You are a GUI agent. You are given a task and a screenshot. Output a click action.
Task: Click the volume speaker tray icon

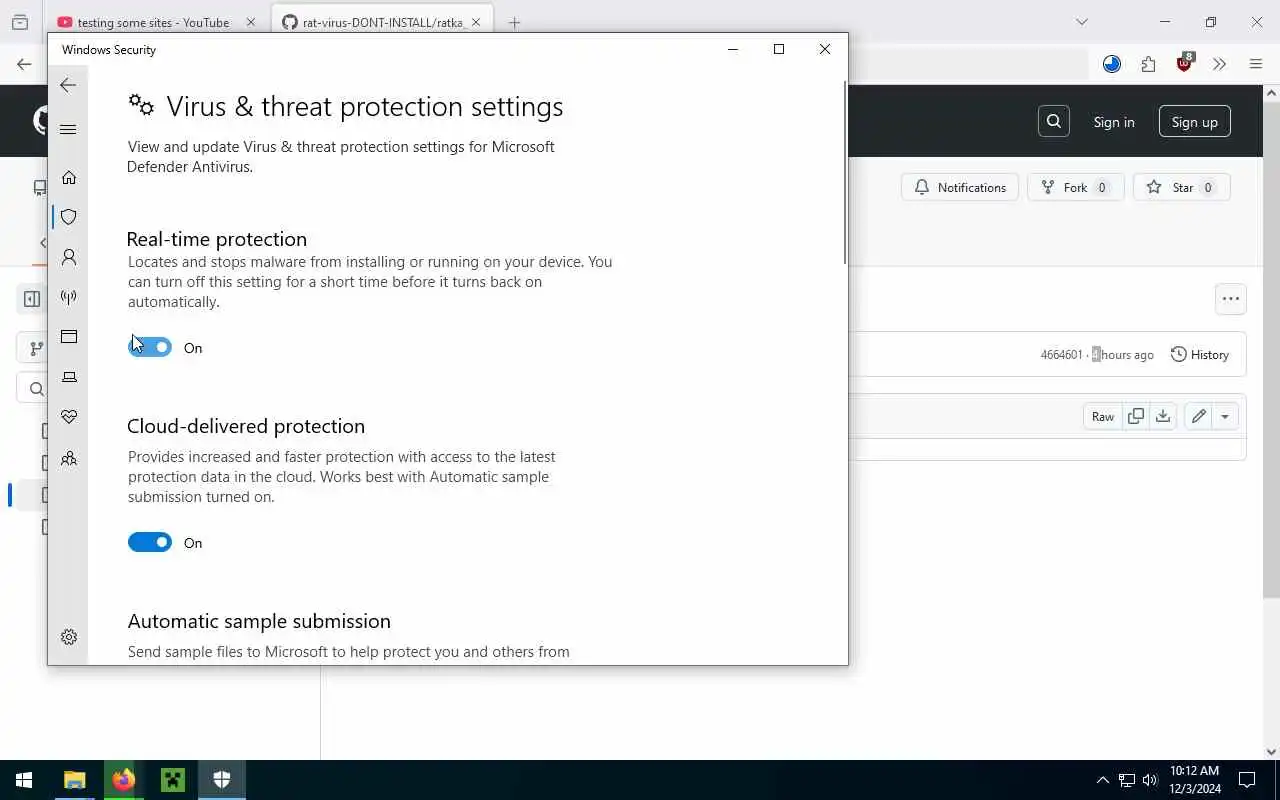pos(1150,780)
